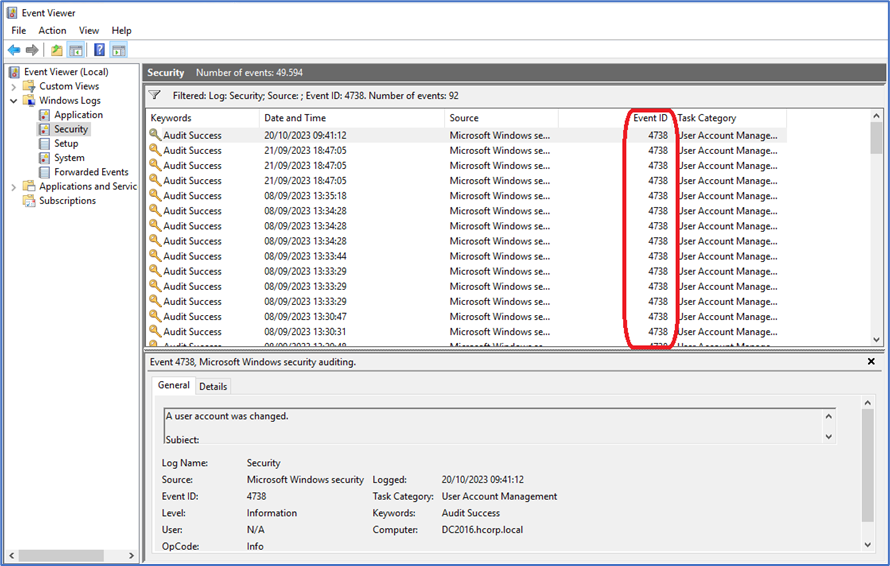Collapse the Windows Logs tree node
890x566 pixels.
14,101
